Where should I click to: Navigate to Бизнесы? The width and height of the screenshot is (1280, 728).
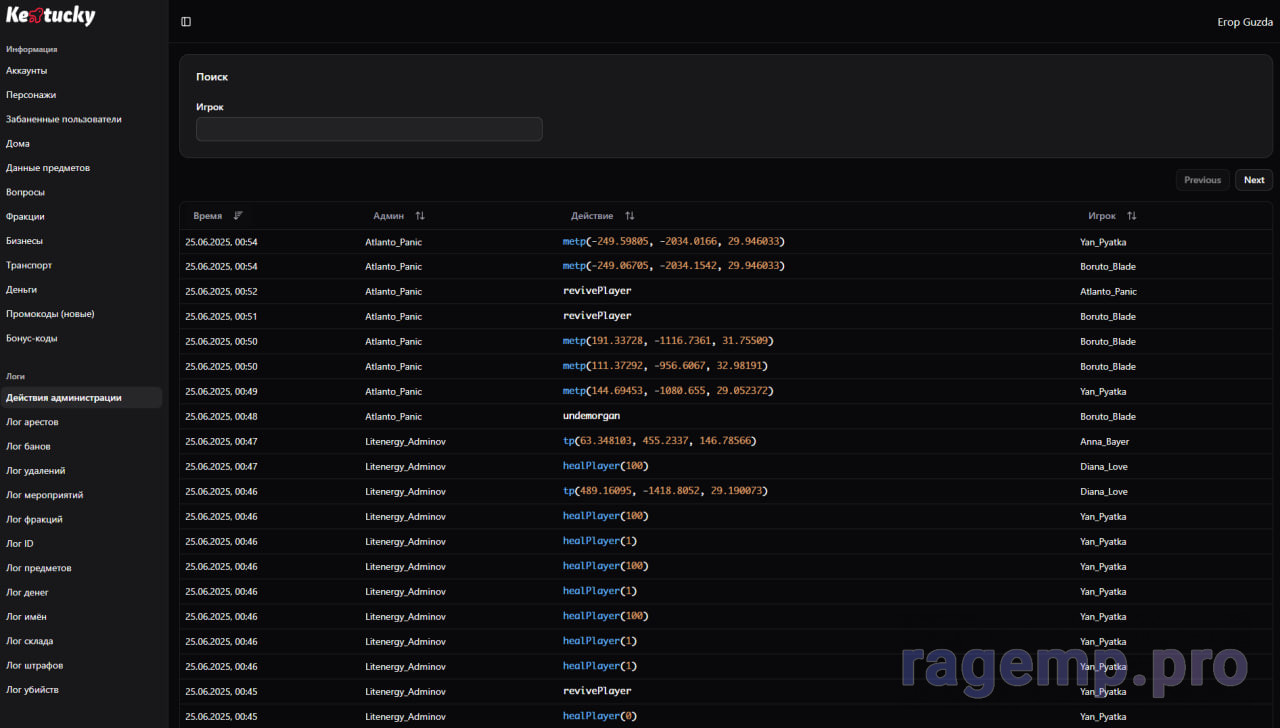pyautogui.click(x=25, y=241)
